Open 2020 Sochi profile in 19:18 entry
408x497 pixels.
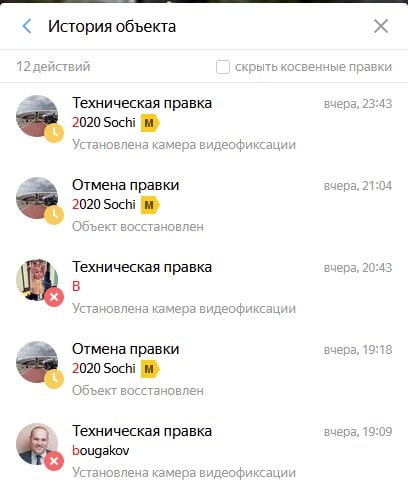coord(104,369)
